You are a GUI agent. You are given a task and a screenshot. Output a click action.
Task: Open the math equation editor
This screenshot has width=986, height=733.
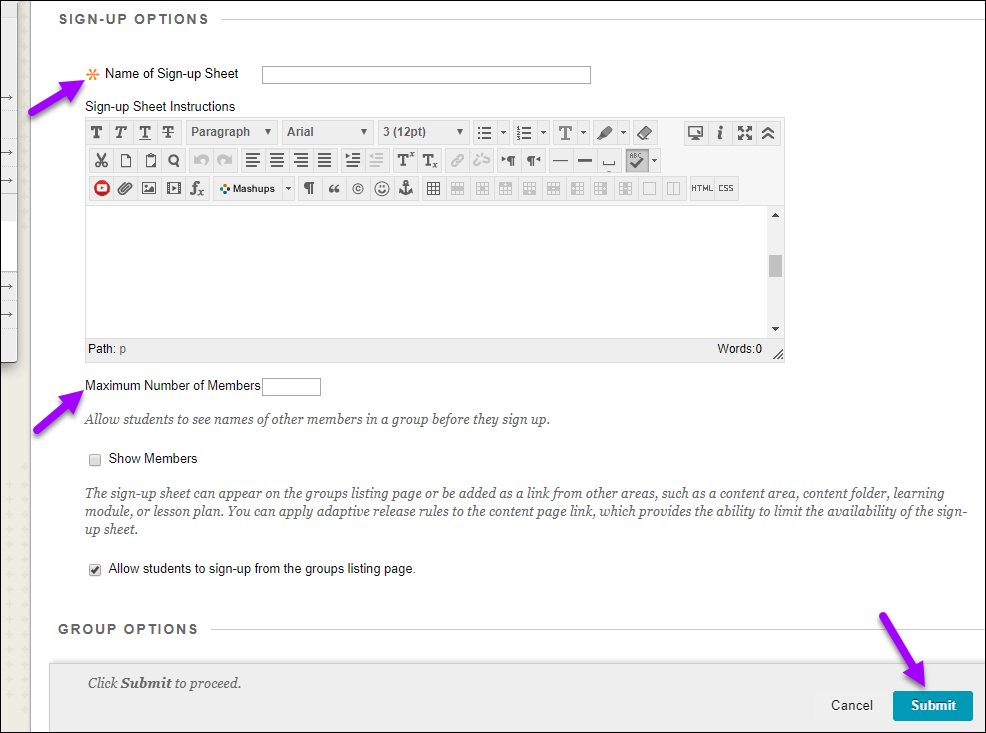click(197, 189)
